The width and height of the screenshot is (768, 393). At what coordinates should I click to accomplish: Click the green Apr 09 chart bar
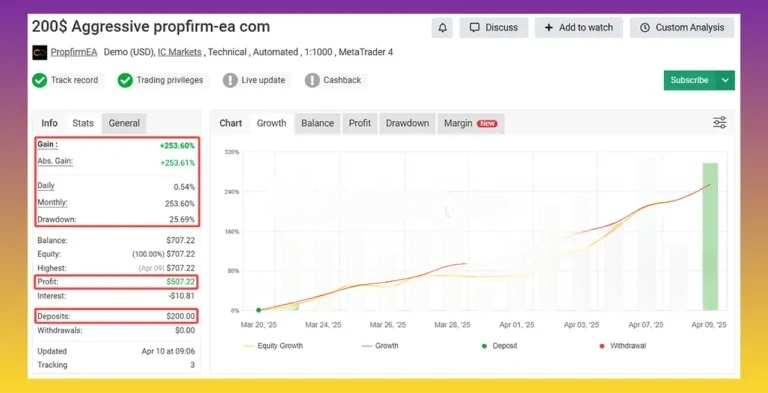pos(710,237)
